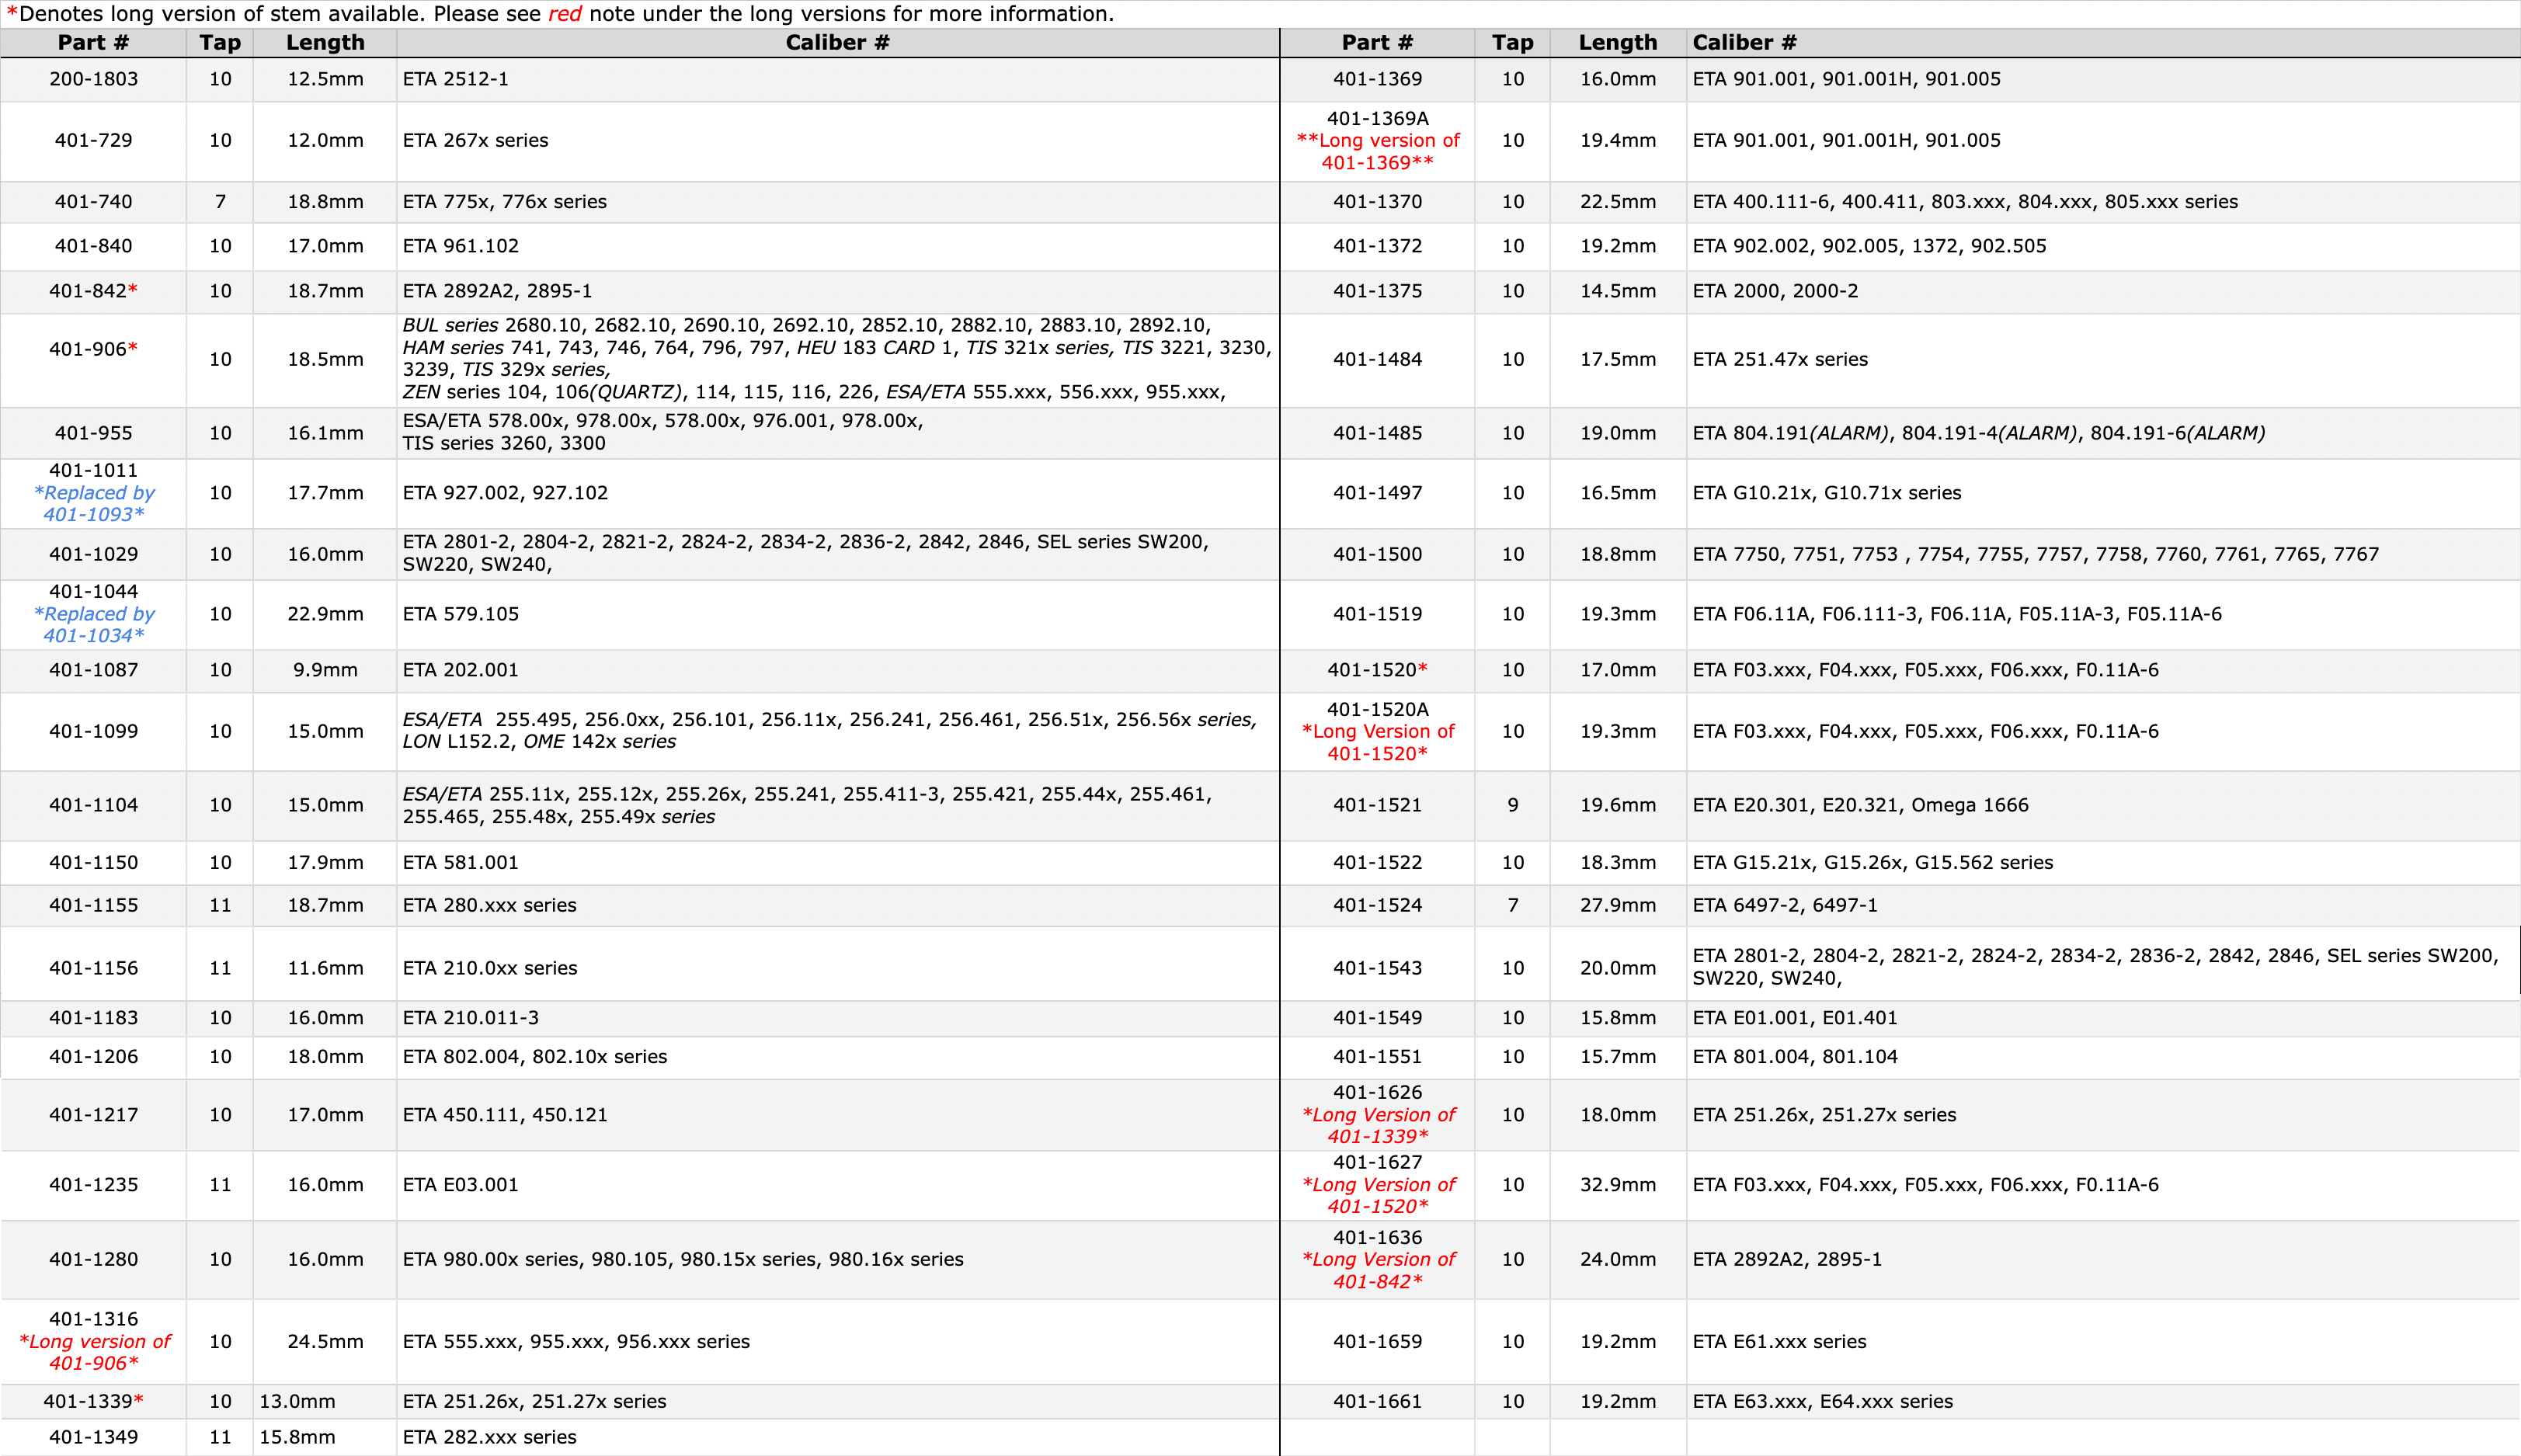
Task: Click part 401-1484
Action: click(1377, 359)
